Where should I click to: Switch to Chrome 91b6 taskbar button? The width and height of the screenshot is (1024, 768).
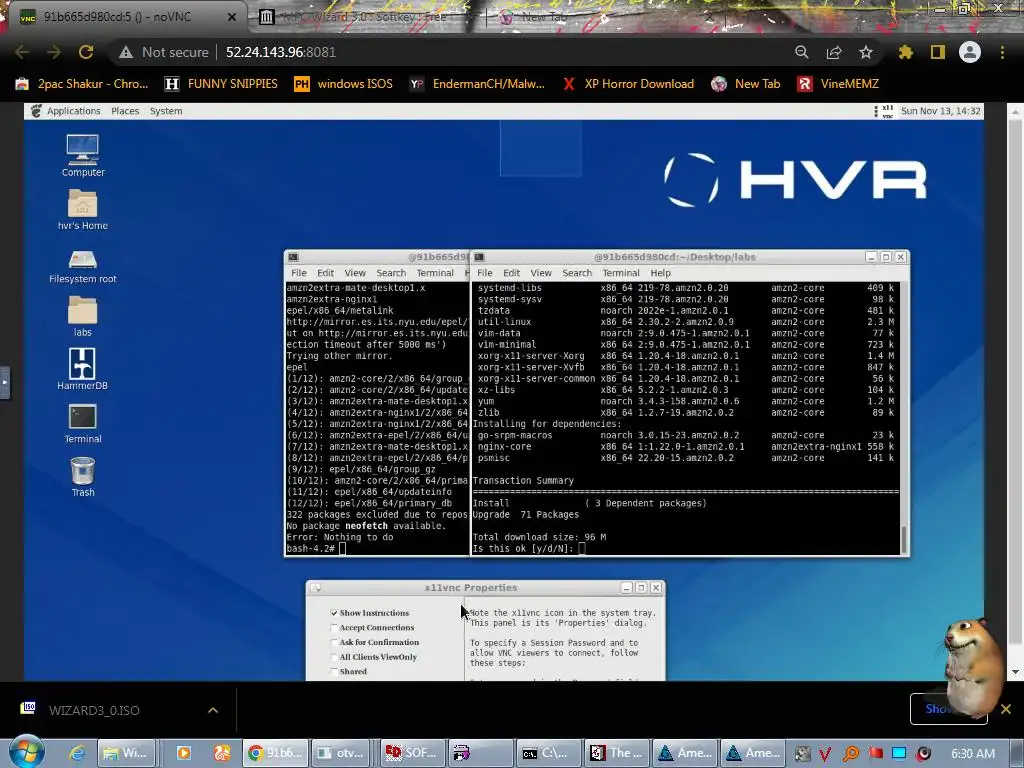275,753
